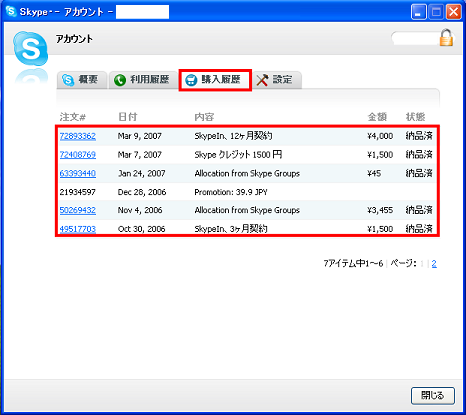This screenshot has height=415, width=466.
Task: Open order number 72408769
Action: (x=78, y=155)
